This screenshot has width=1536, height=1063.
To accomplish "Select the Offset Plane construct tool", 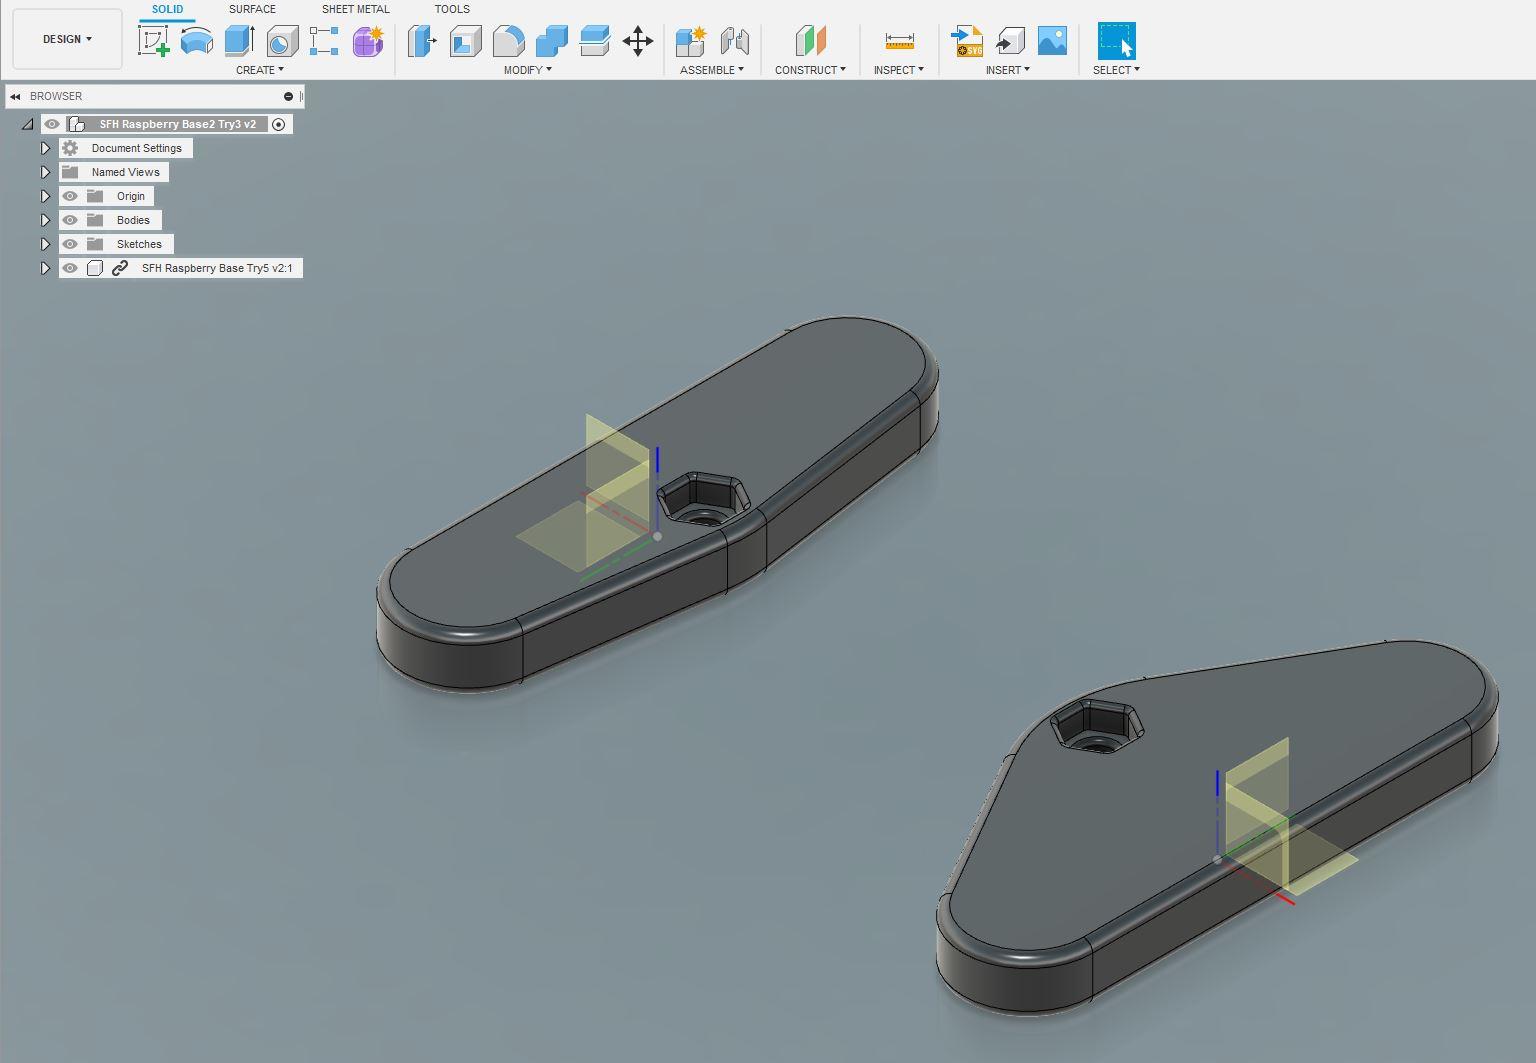I will click(811, 41).
